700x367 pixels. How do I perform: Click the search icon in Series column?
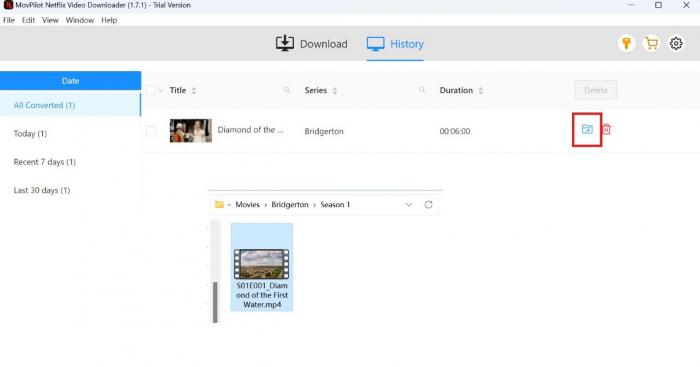tap(422, 90)
